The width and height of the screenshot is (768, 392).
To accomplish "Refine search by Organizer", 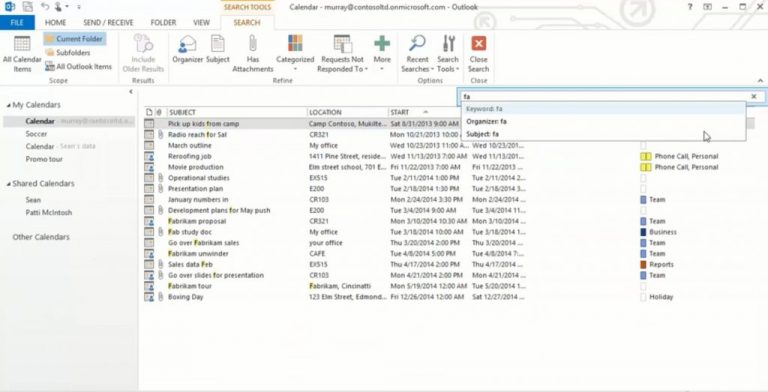I will [188, 49].
